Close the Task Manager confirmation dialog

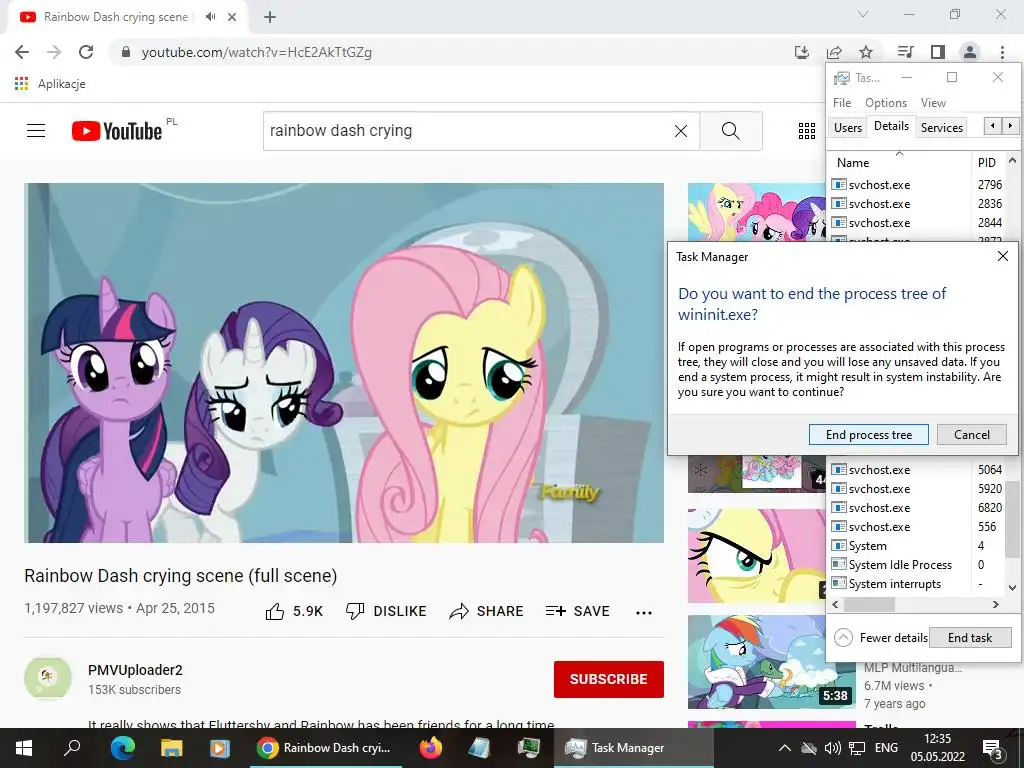click(1003, 257)
